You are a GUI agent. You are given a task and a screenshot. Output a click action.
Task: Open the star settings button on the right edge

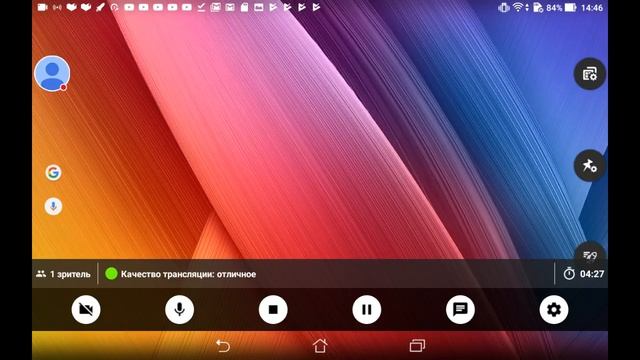click(589, 165)
